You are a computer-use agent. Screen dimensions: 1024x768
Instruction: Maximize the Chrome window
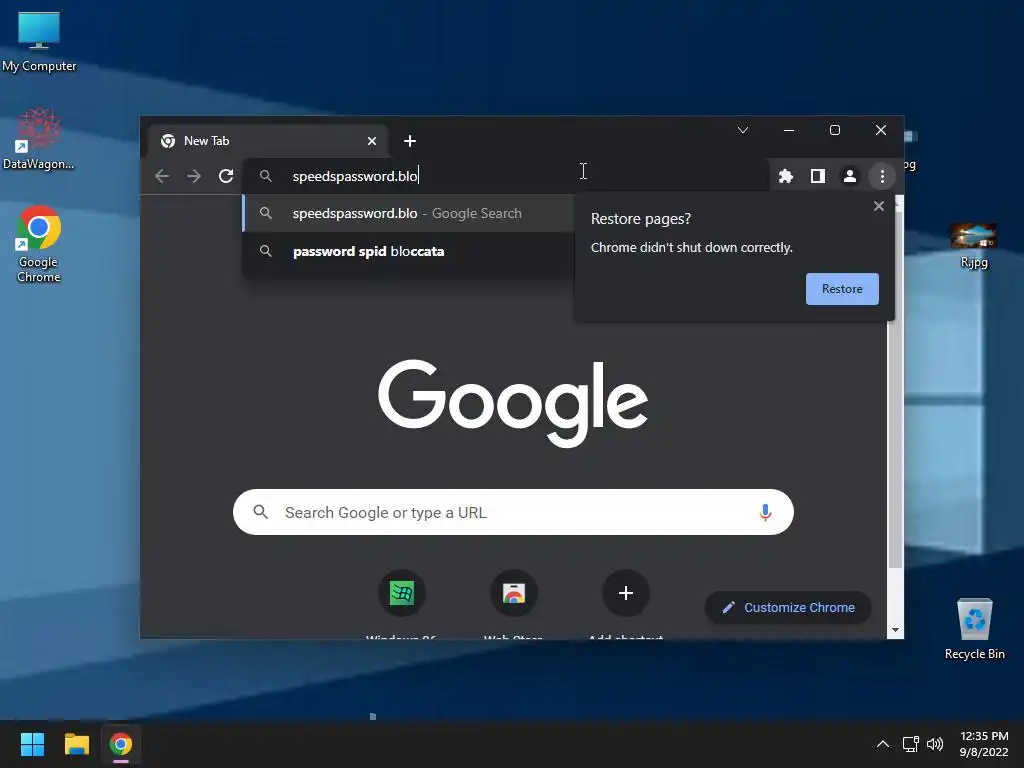(835, 130)
